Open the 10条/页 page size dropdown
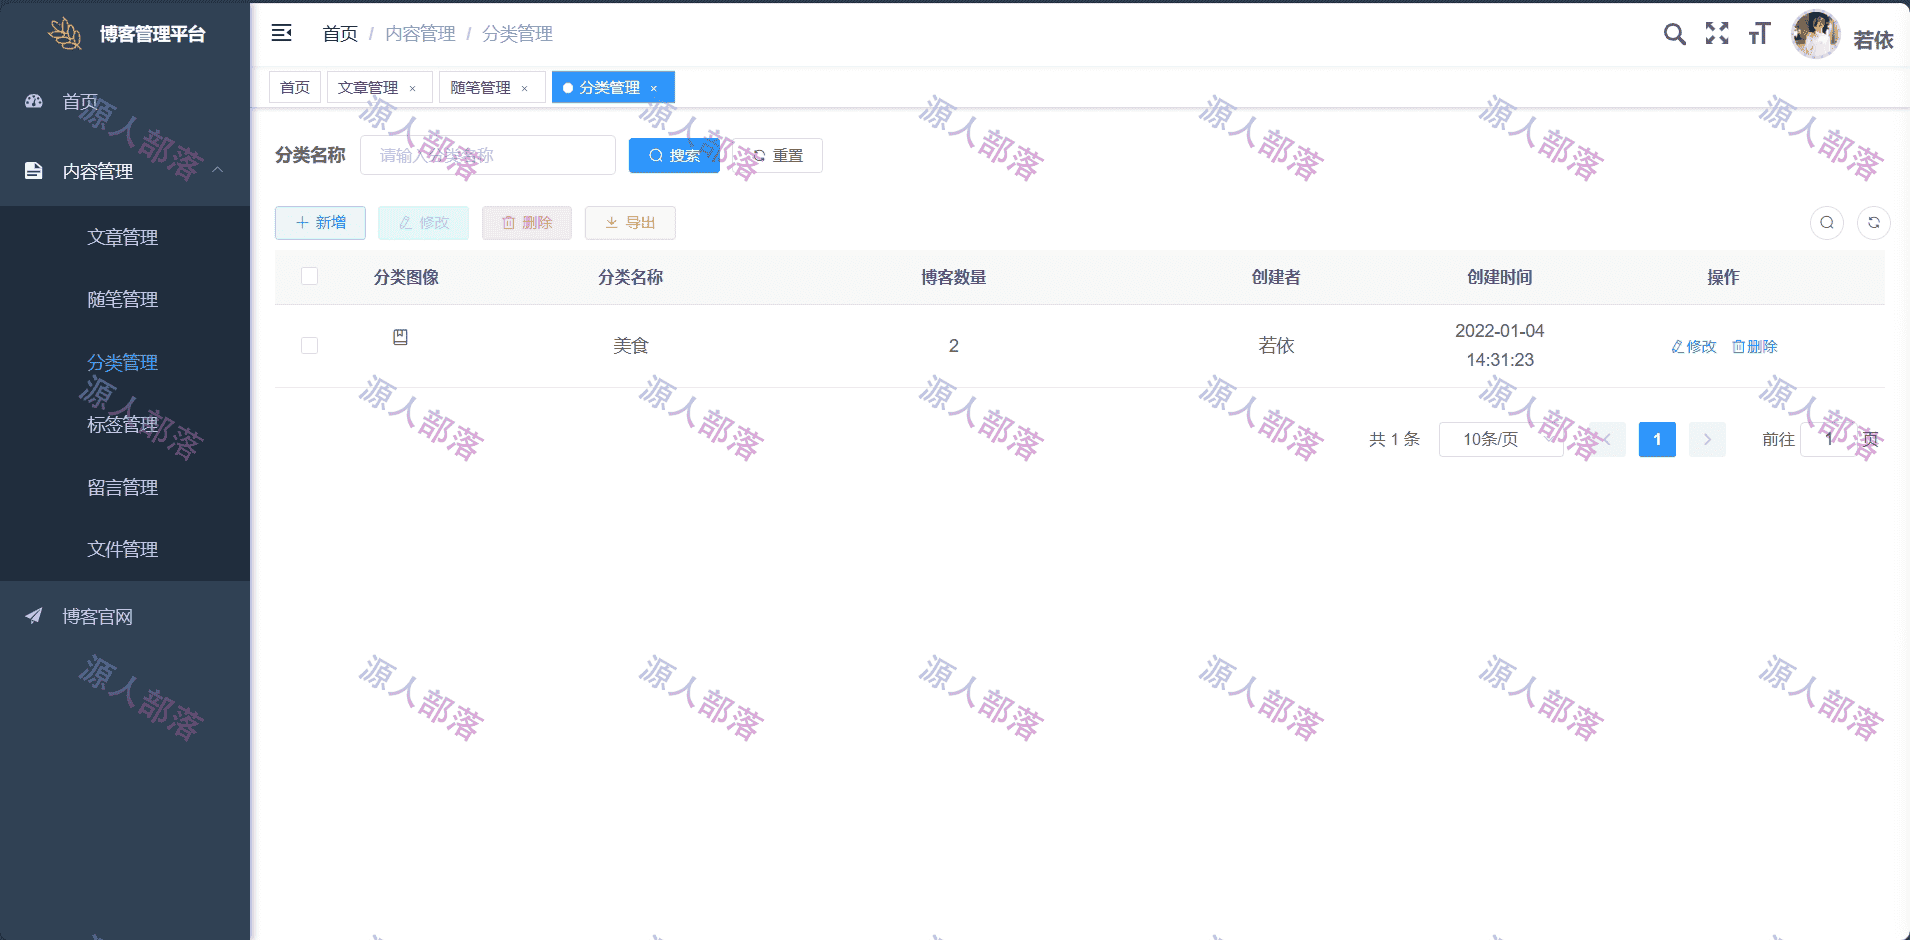Viewport: 1910px width, 940px height. point(1501,439)
